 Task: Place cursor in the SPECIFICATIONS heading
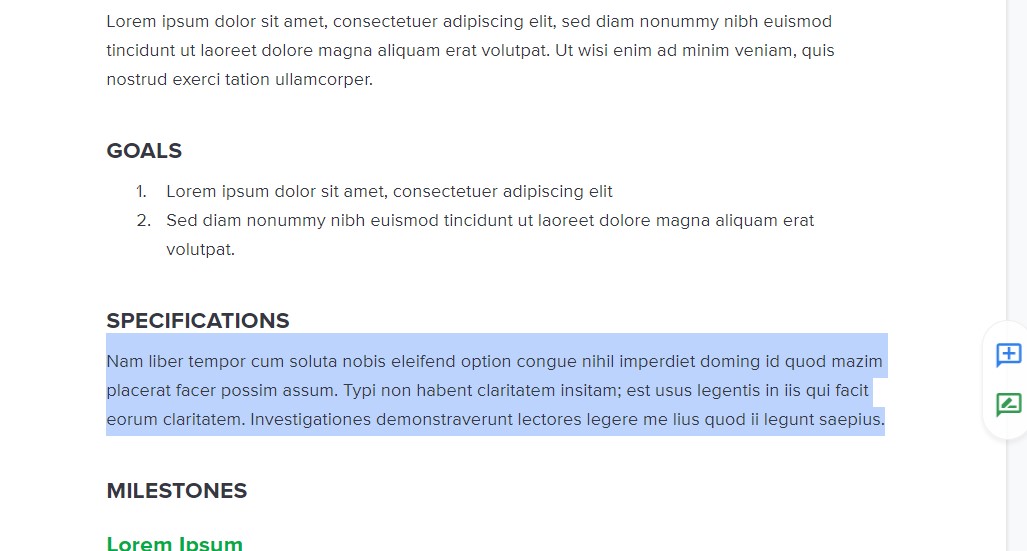(x=198, y=320)
